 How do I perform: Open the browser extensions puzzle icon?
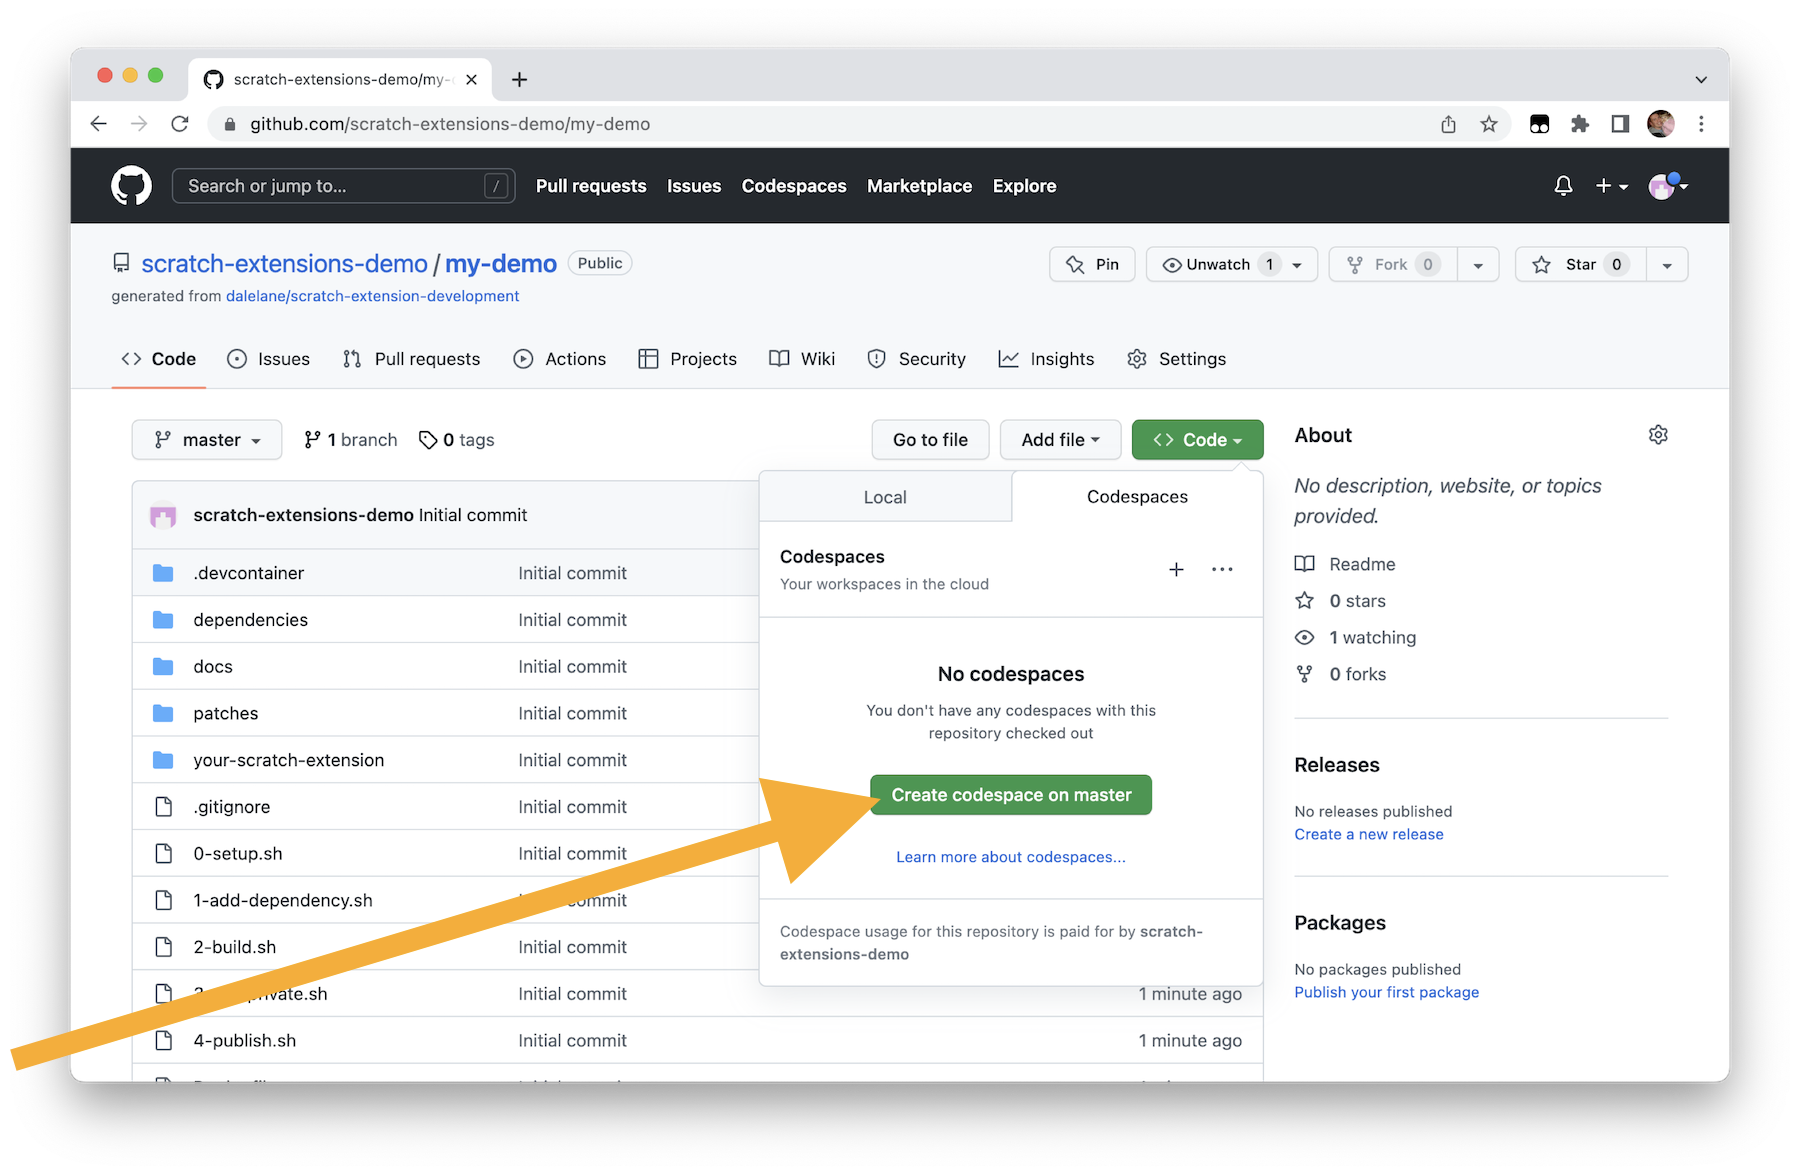pyautogui.click(x=1580, y=124)
